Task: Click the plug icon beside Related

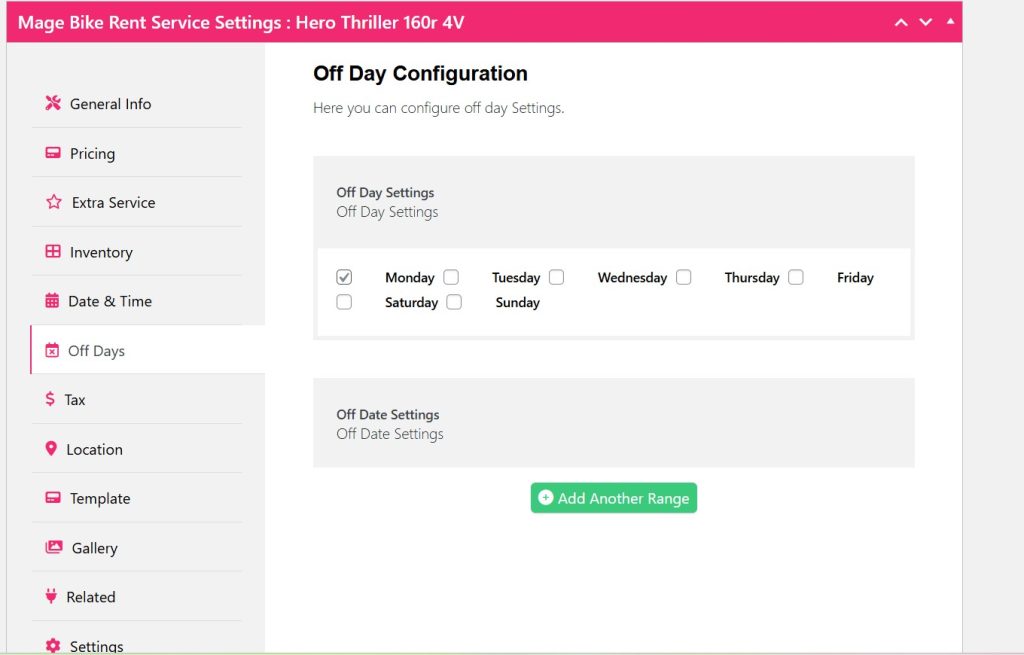Action: pyautogui.click(x=51, y=597)
